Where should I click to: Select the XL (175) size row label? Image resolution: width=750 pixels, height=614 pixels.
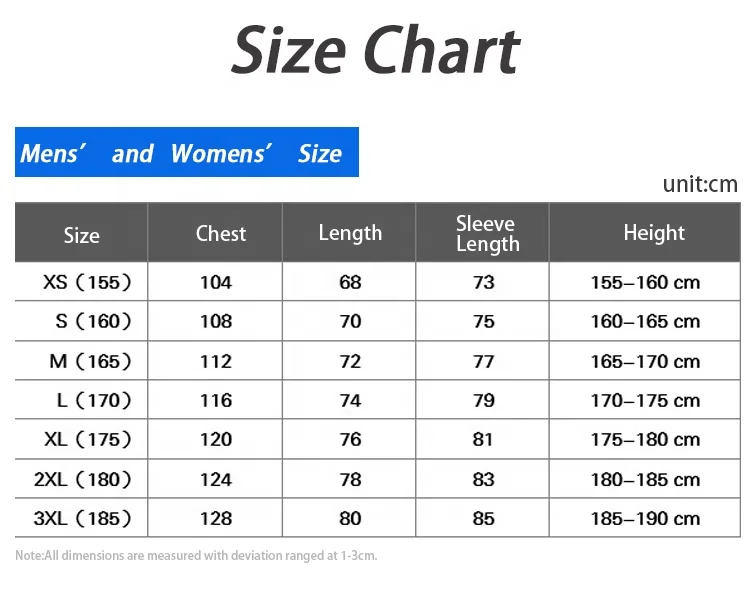click(x=87, y=439)
